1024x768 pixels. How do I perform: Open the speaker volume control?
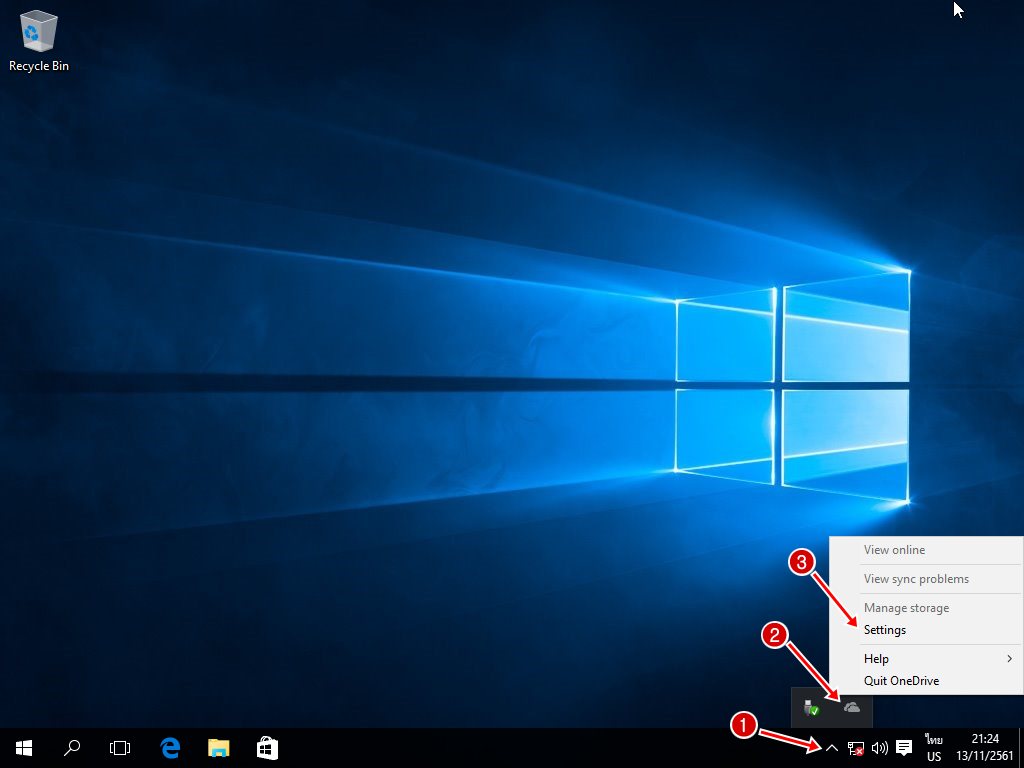(879, 748)
